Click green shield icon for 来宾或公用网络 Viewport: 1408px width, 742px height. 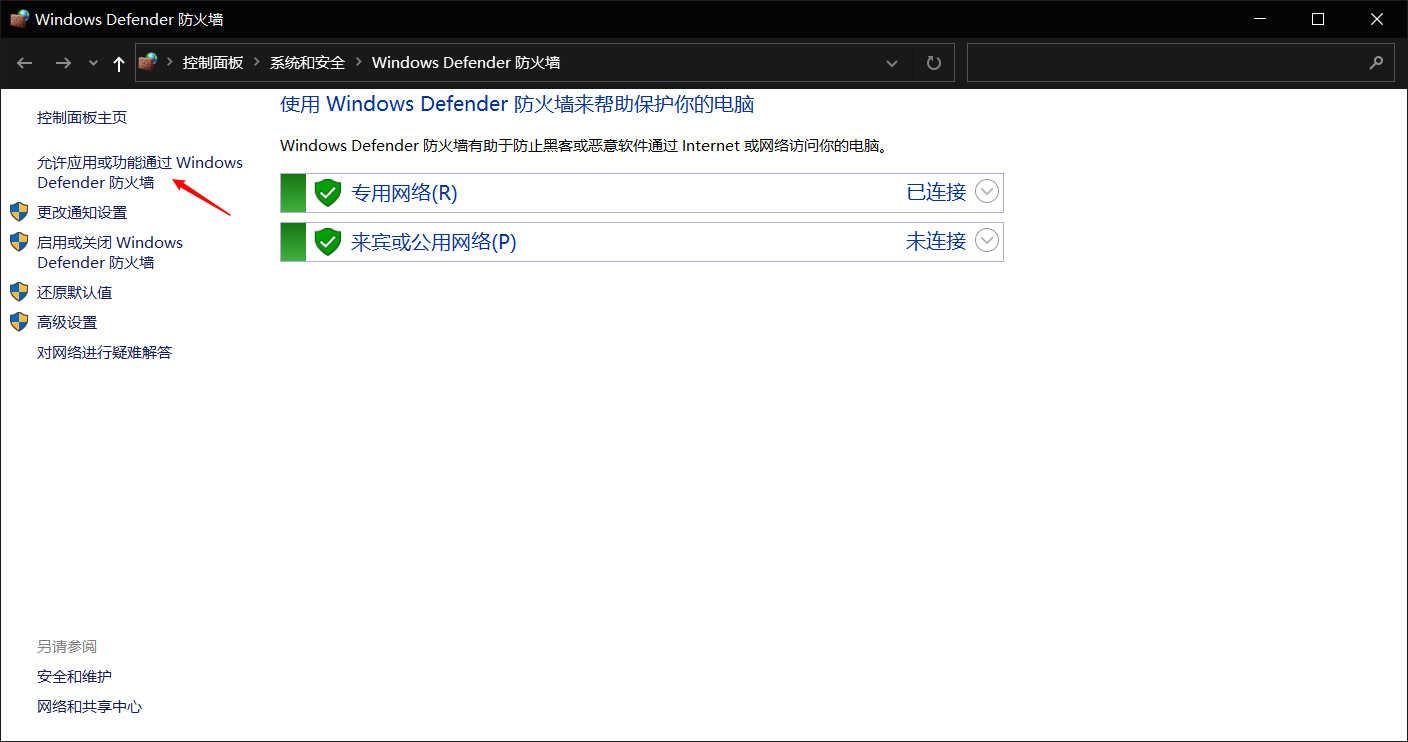click(328, 242)
